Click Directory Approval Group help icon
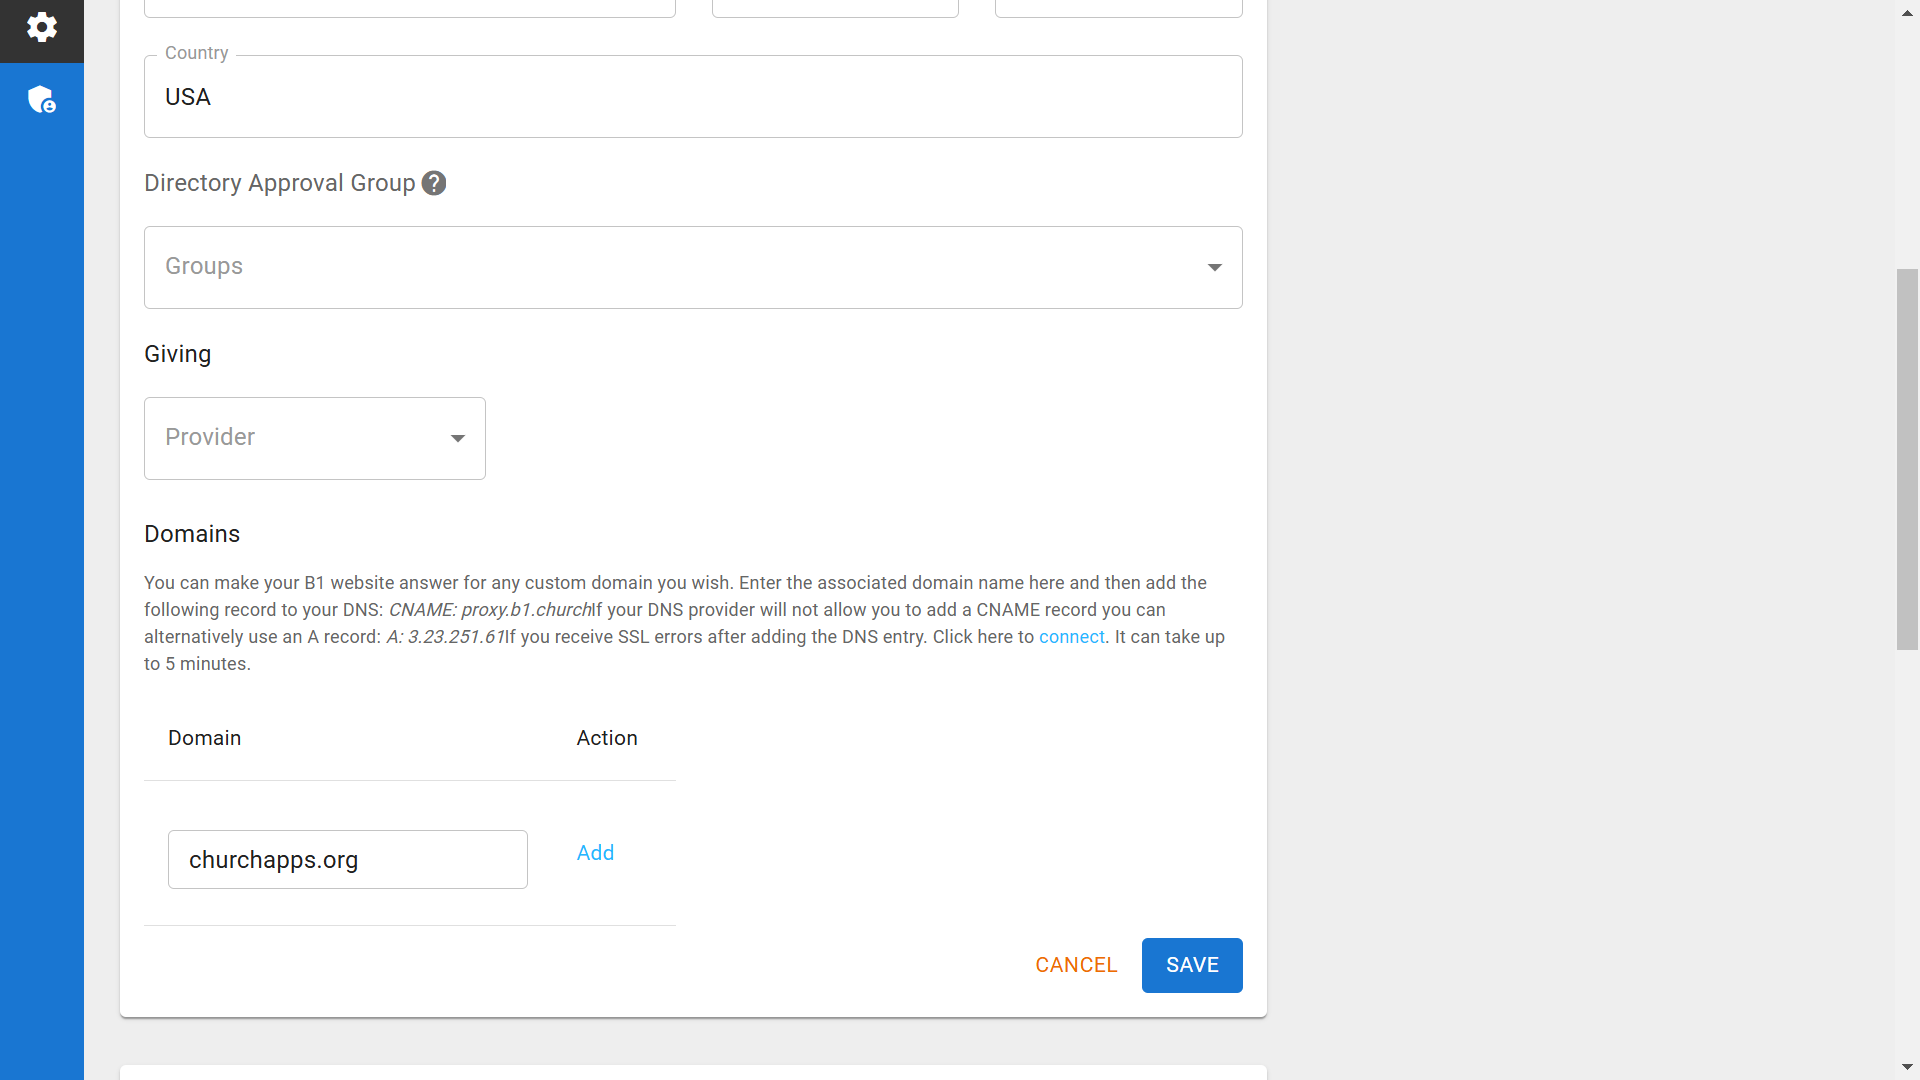This screenshot has height=1080, width=1920. (433, 183)
